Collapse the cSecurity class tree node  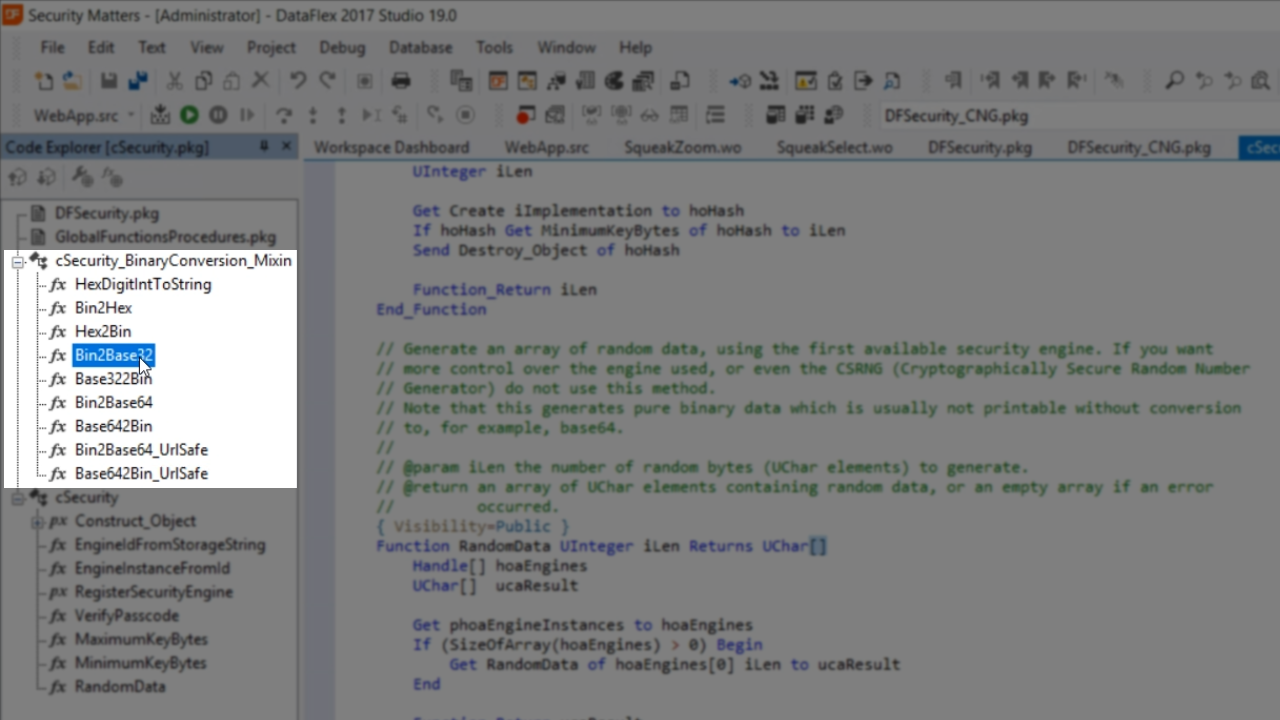click(x=17, y=498)
